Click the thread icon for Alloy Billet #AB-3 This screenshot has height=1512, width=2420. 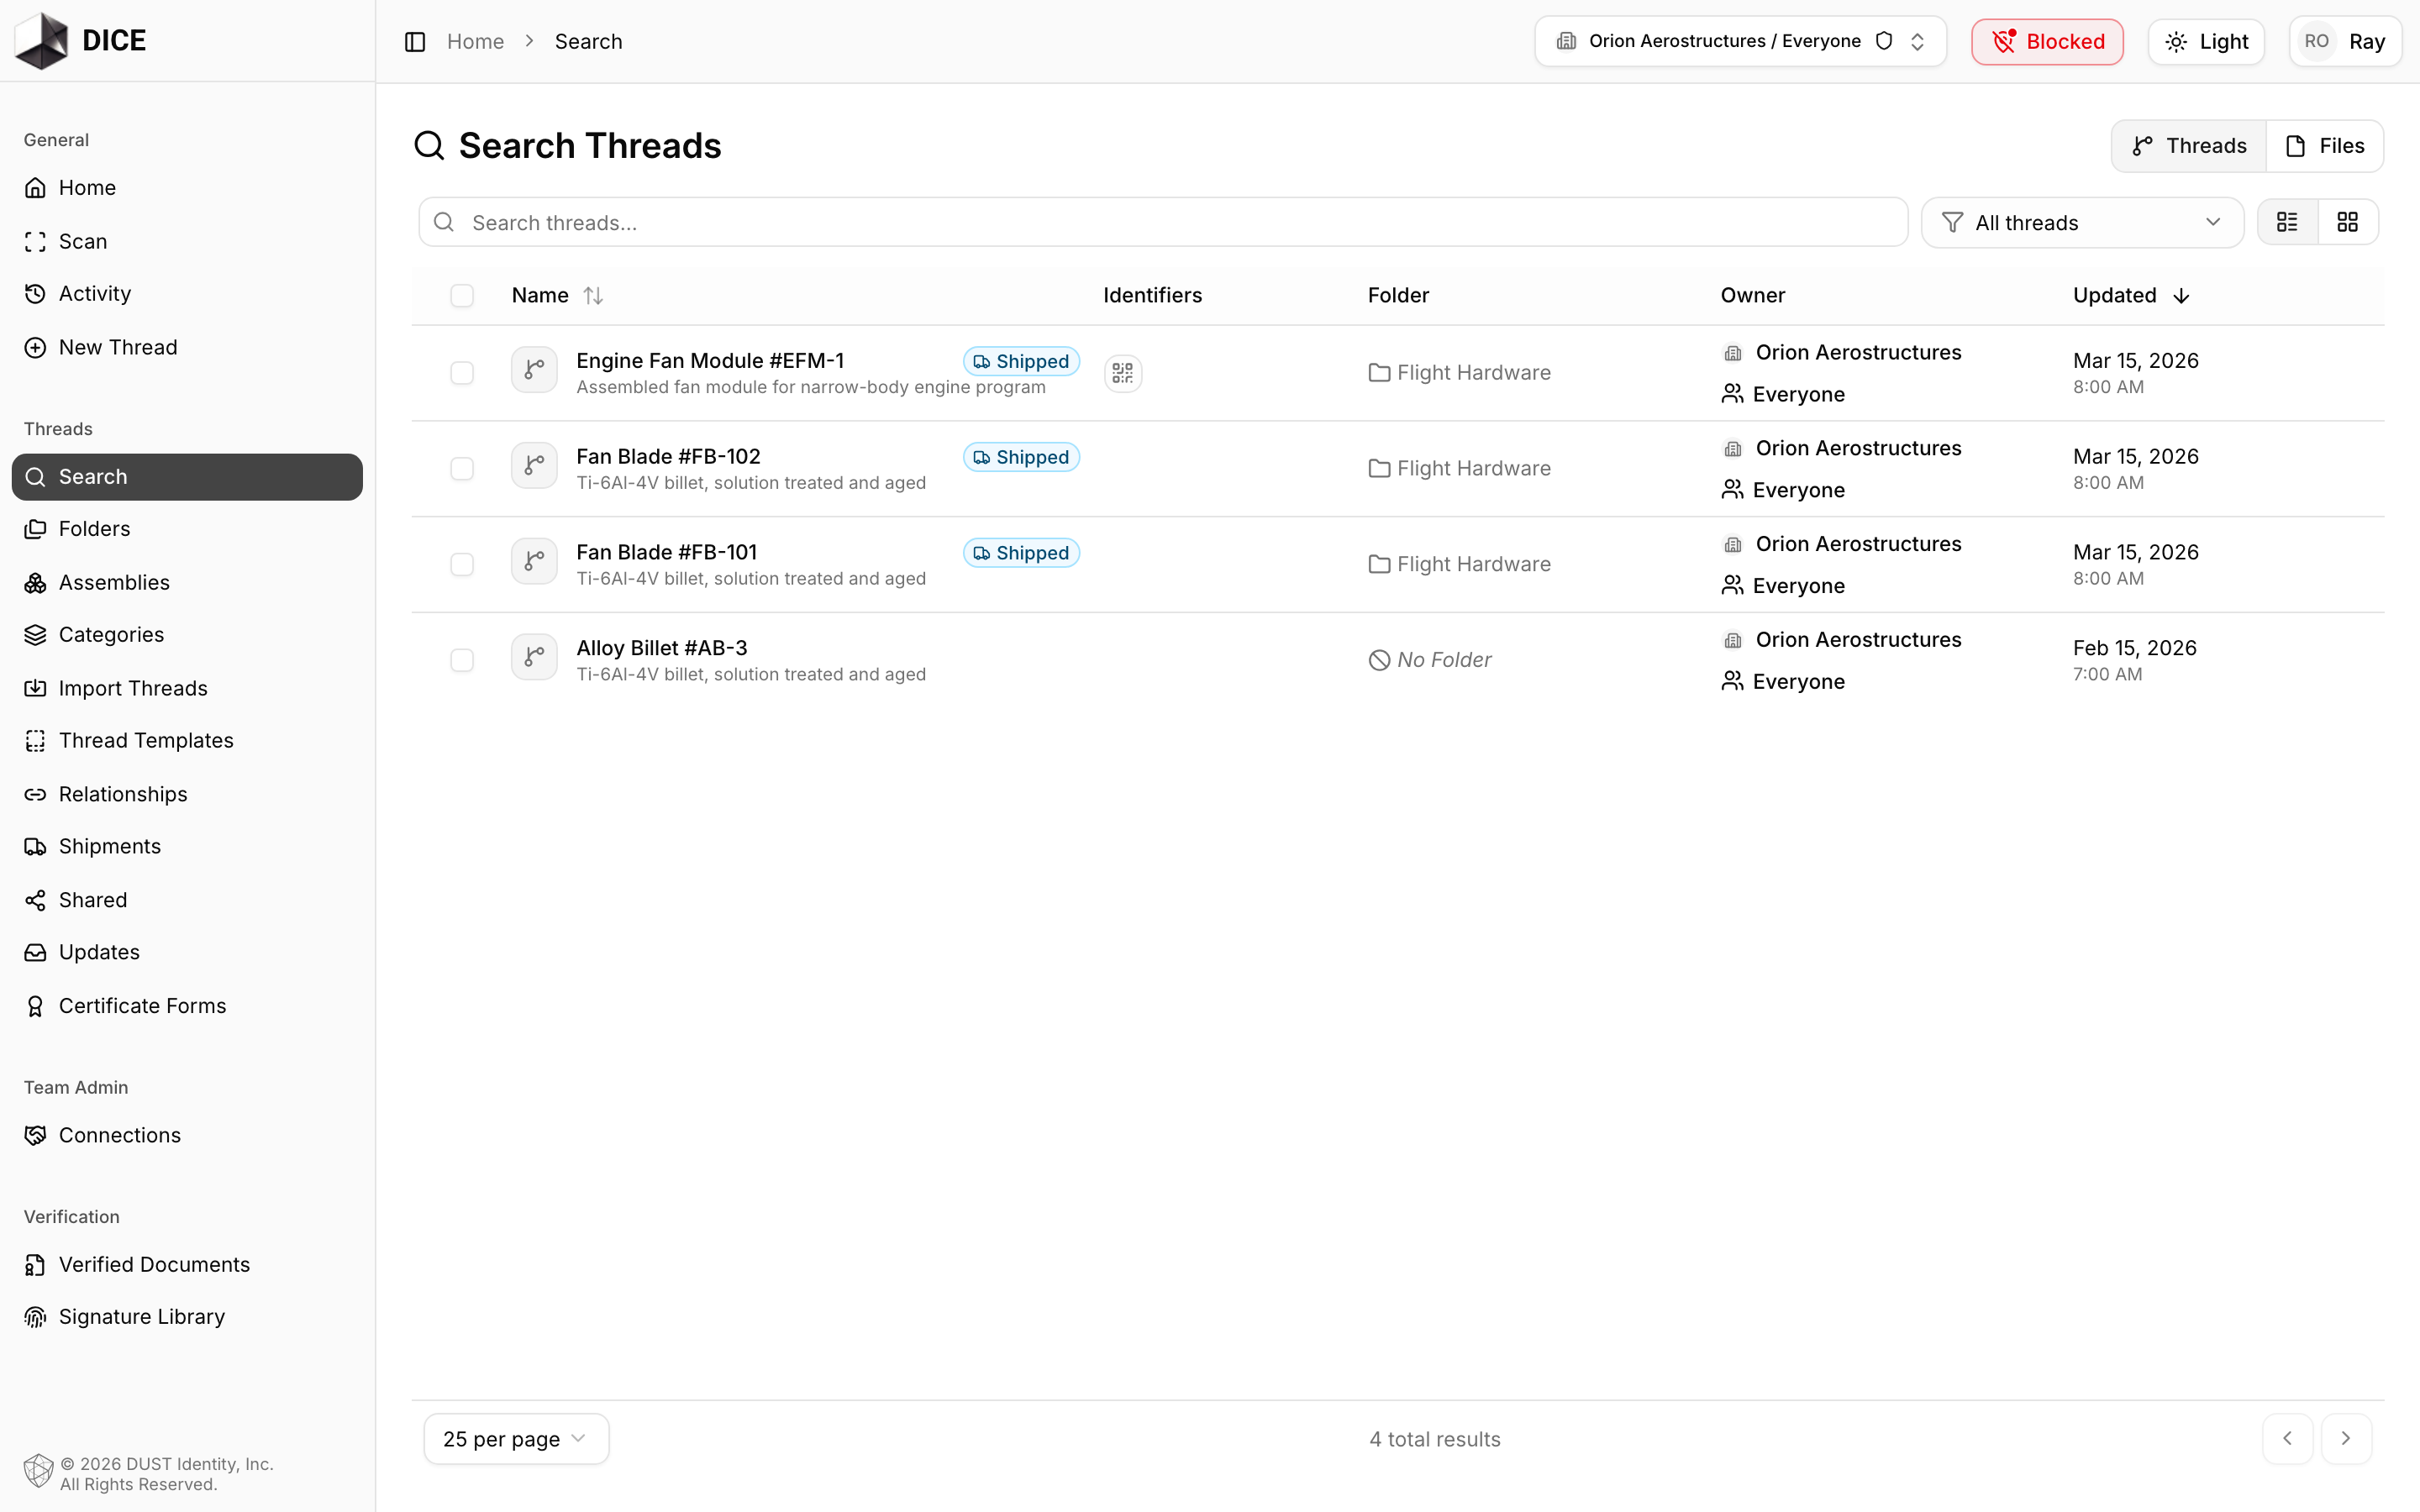tap(534, 658)
